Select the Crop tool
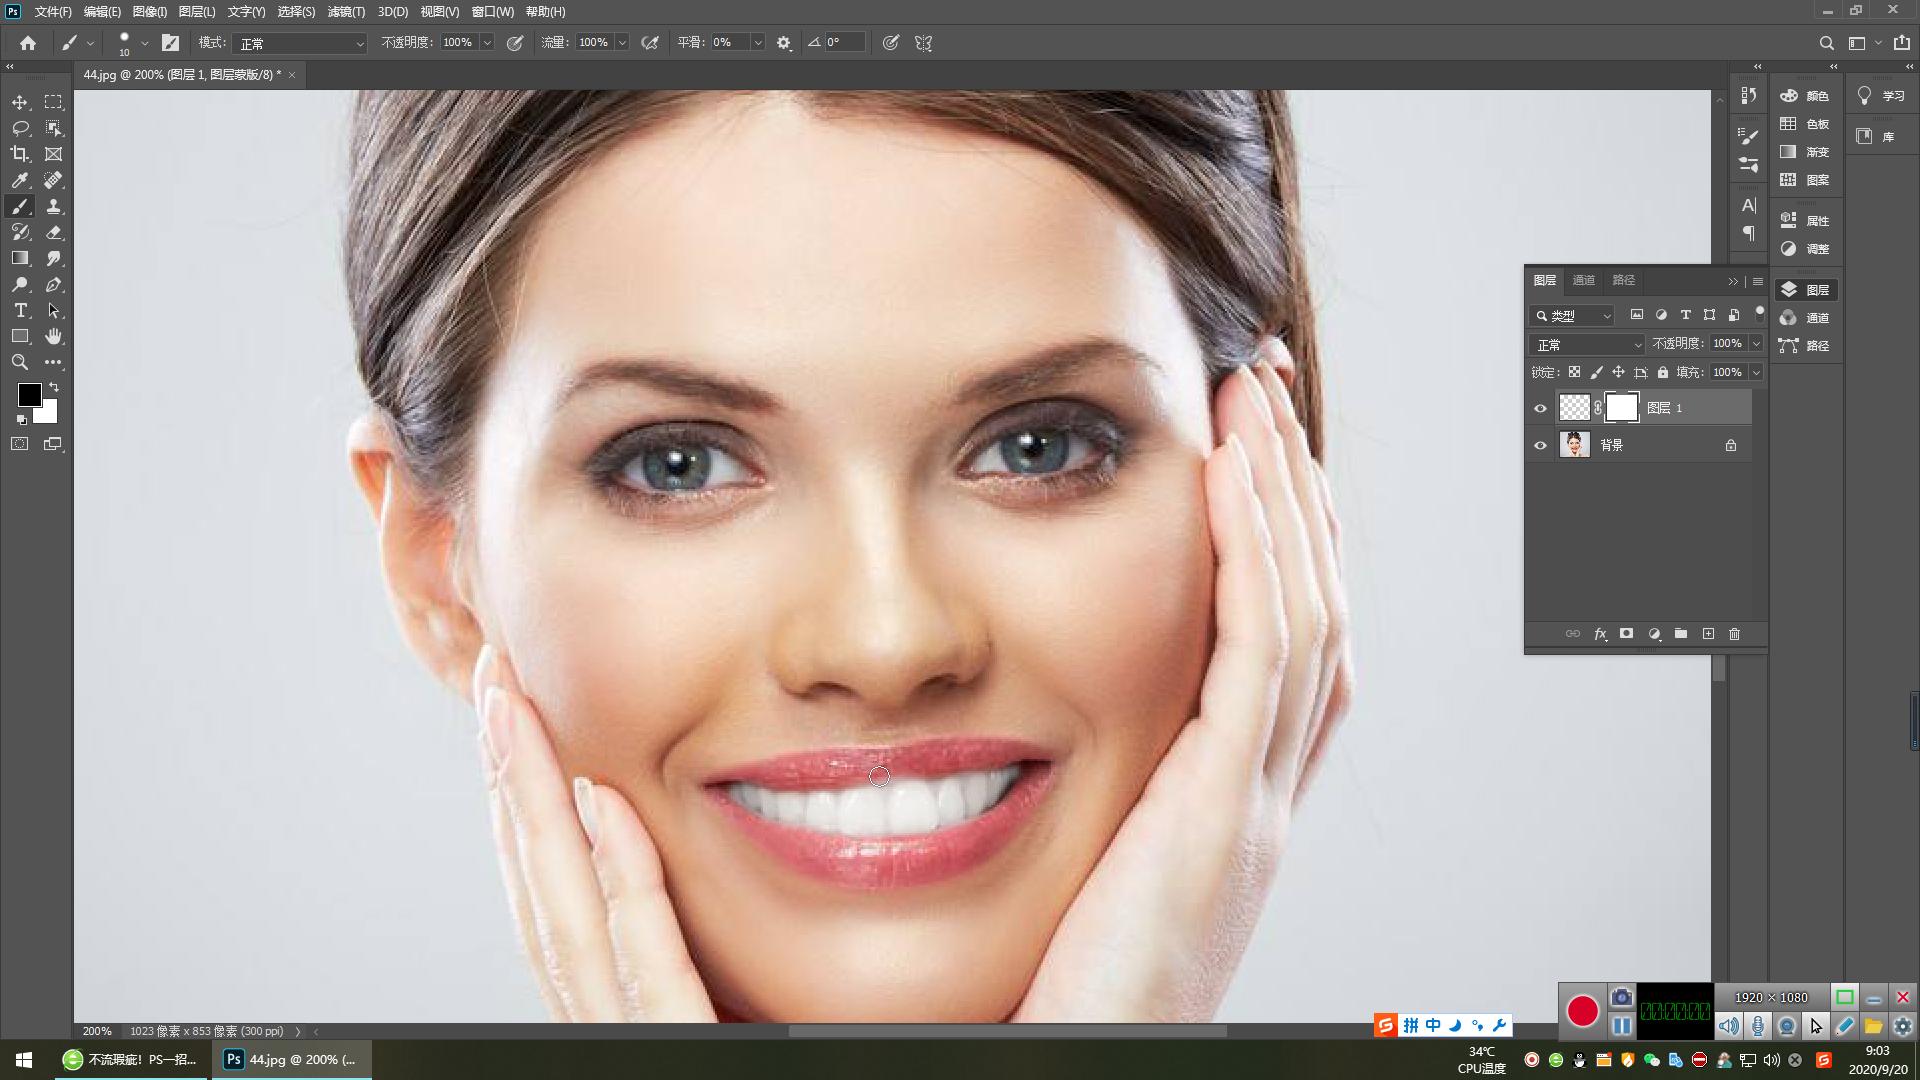 coord(20,154)
